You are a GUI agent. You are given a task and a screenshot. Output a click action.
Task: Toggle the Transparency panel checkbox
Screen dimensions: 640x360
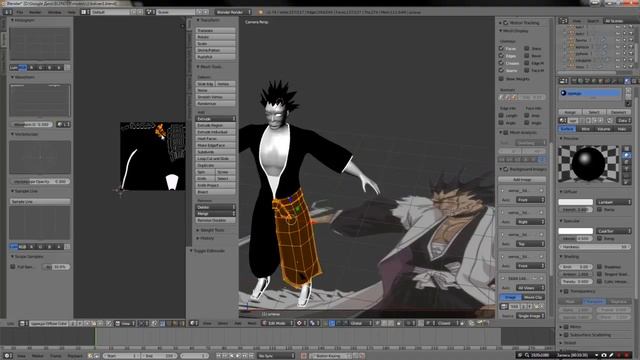(x=566, y=291)
